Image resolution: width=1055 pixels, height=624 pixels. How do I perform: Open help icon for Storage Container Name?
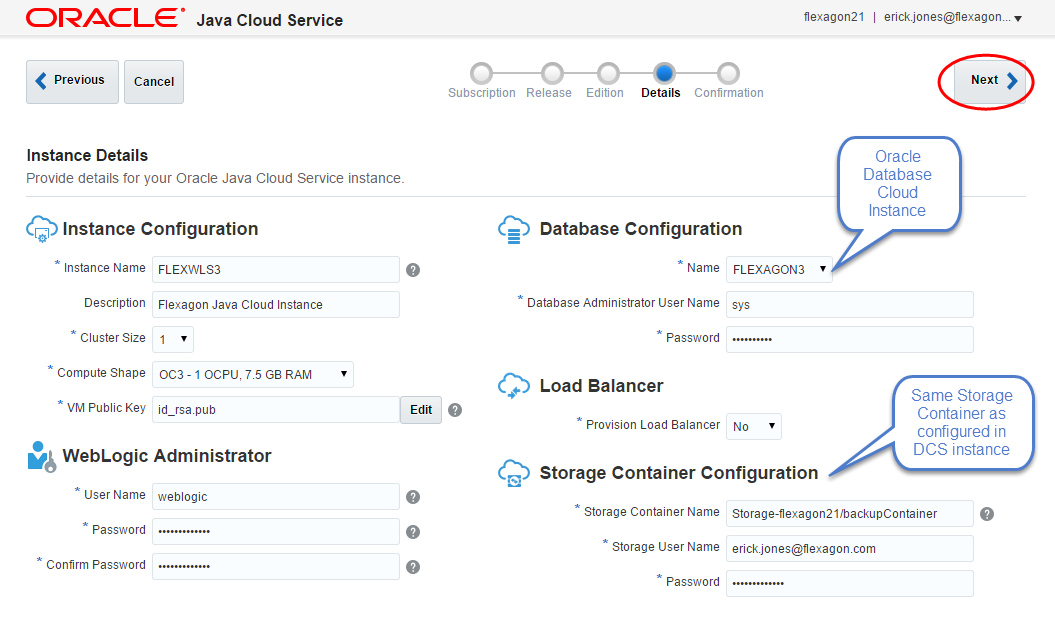pyautogui.click(x=987, y=514)
